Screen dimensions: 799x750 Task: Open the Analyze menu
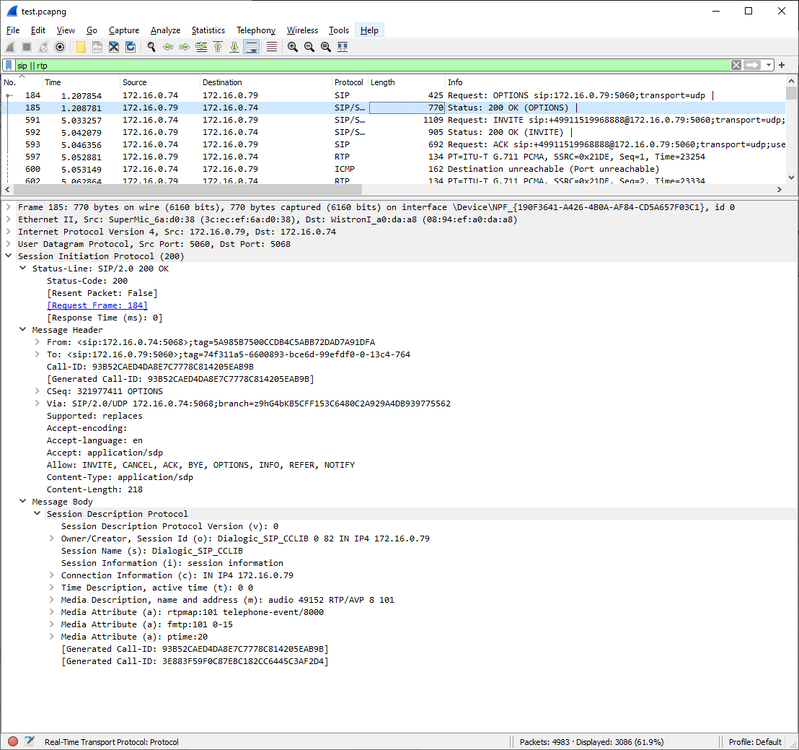pos(165,31)
